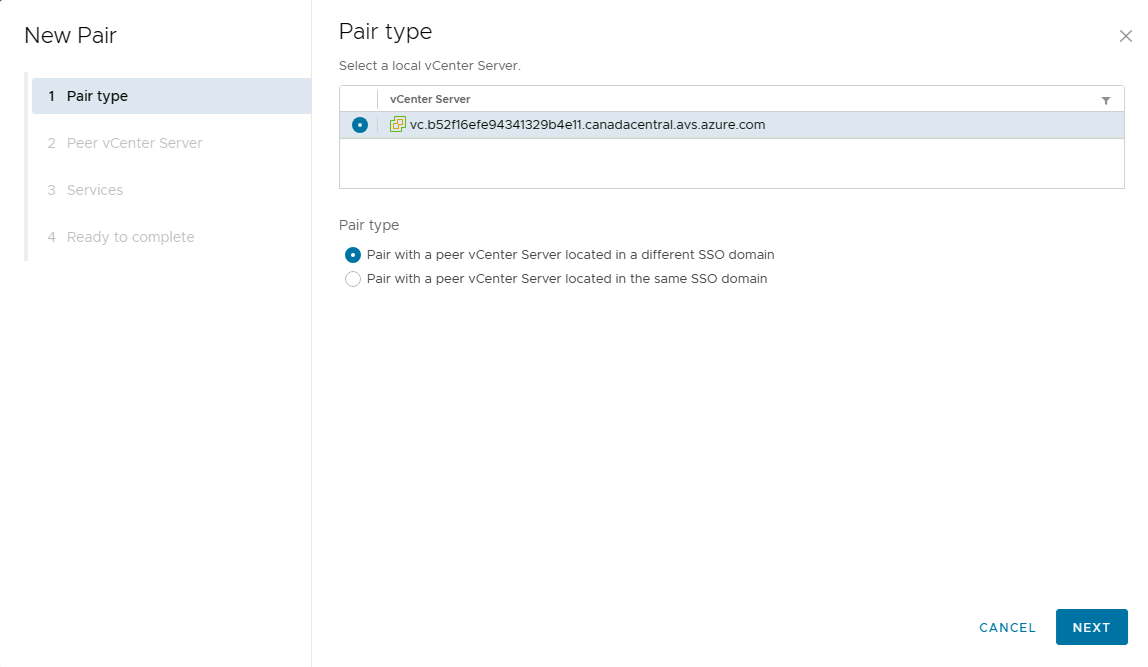Click the vCenter Server column header
This screenshot has width=1148, height=667.
[430, 99]
